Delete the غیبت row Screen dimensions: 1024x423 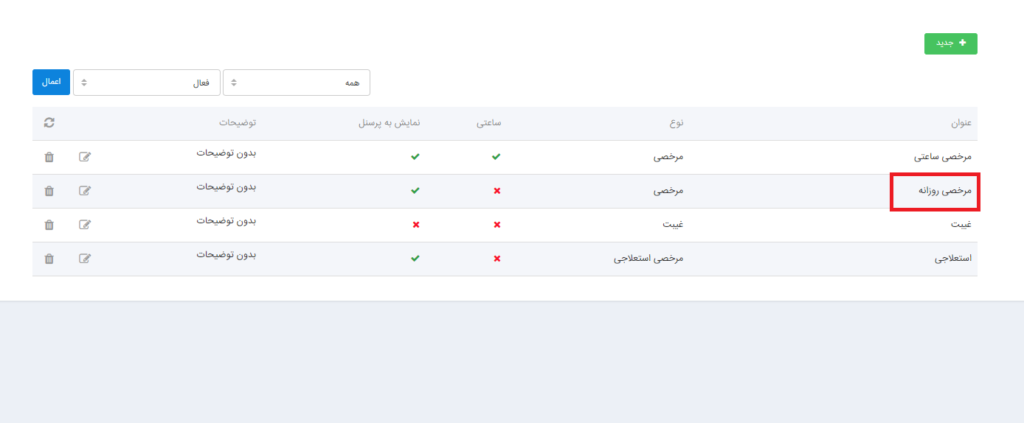click(49, 225)
